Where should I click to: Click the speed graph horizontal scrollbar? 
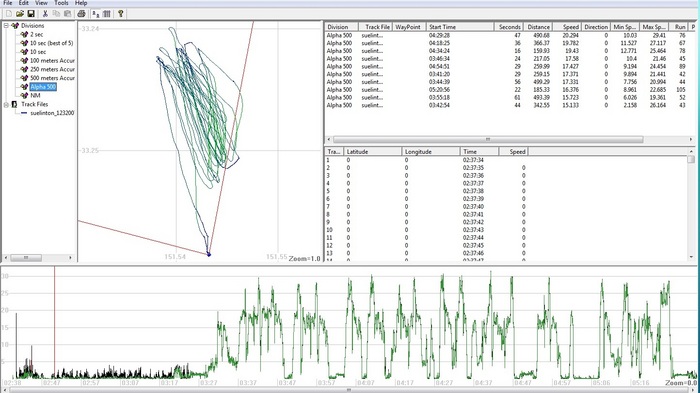[350, 390]
